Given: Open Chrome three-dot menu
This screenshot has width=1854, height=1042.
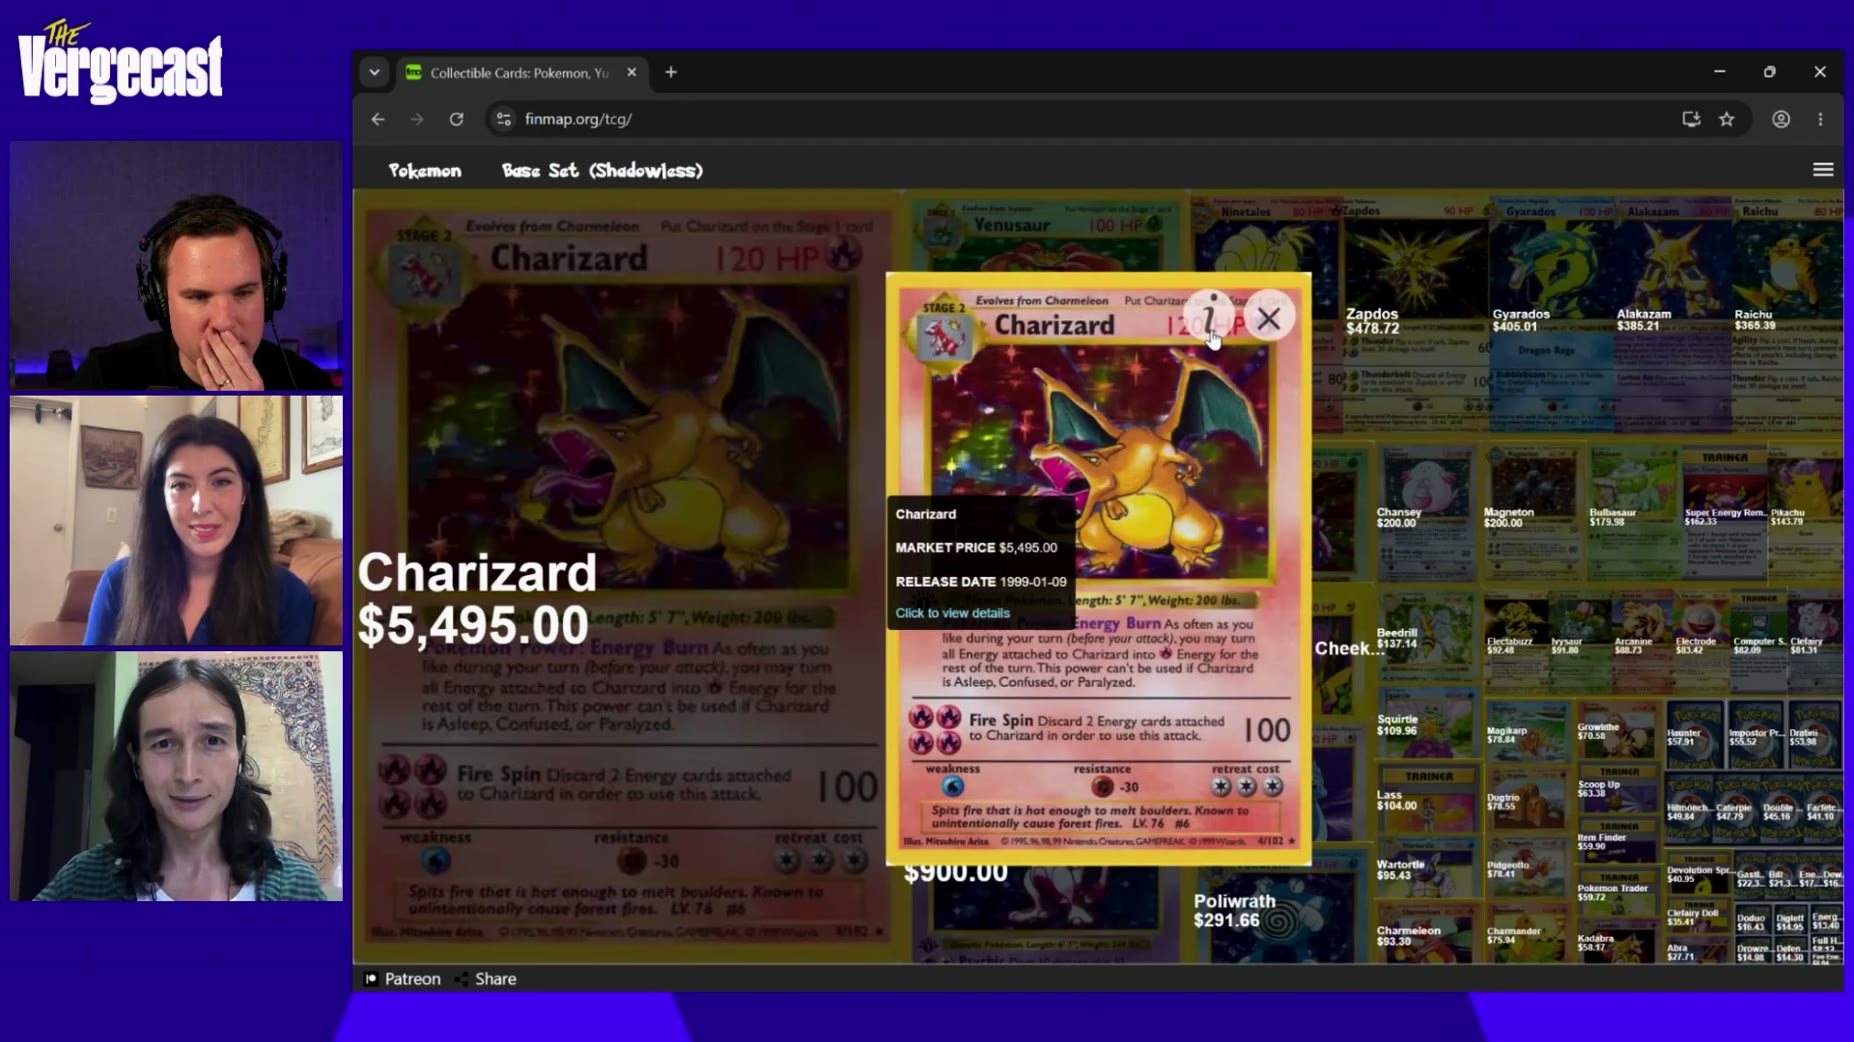Looking at the screenshot, I should click(1820, 119).
